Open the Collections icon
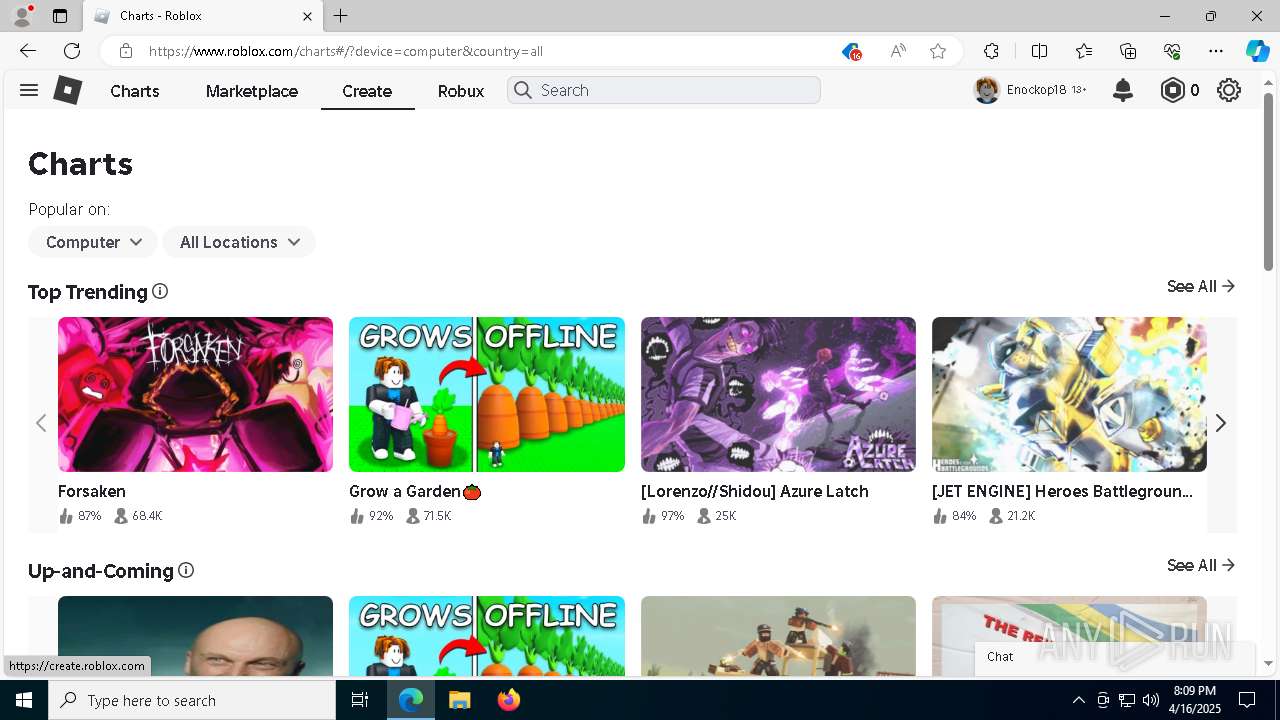This screenshot has width=1280, height=720. coord(1128,51)
